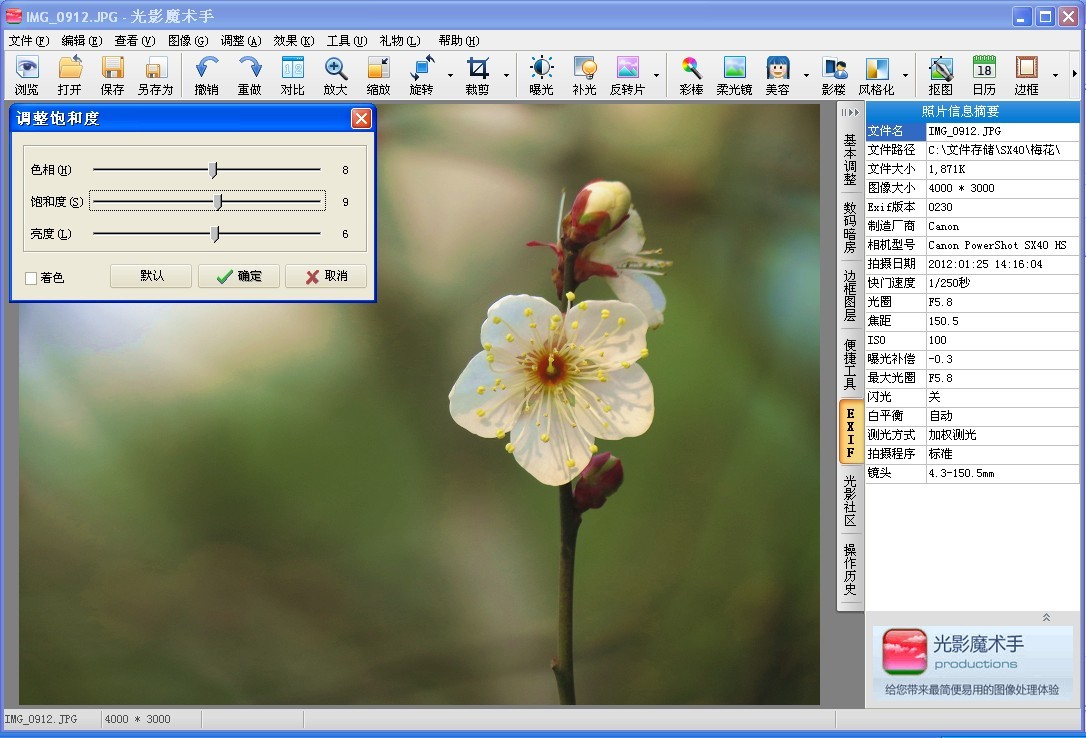Expand the dropdown arrow beside Crop (裁剪)
The width and height of the screenshot is (1086, 738).
(506, 75)
